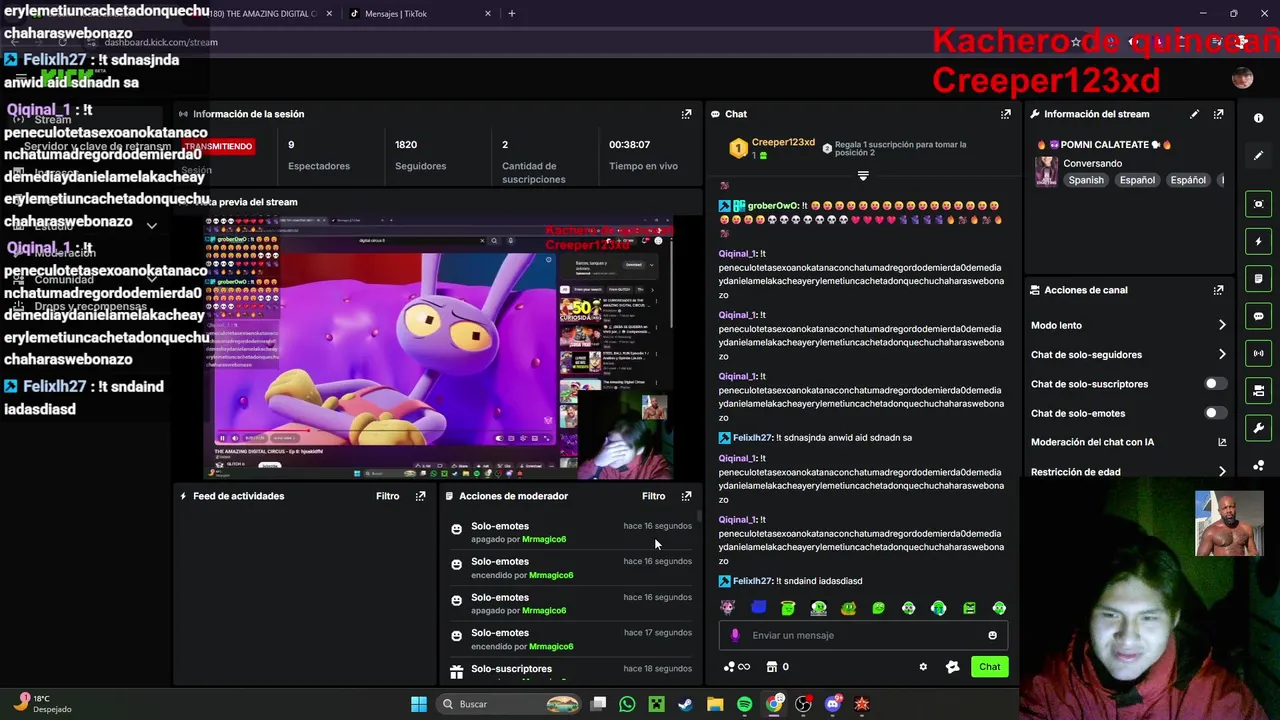This screenshot has width=1280, height=720.
Task: Open the AI chat moderation external link icon
Action: (x=1222, y=442)
